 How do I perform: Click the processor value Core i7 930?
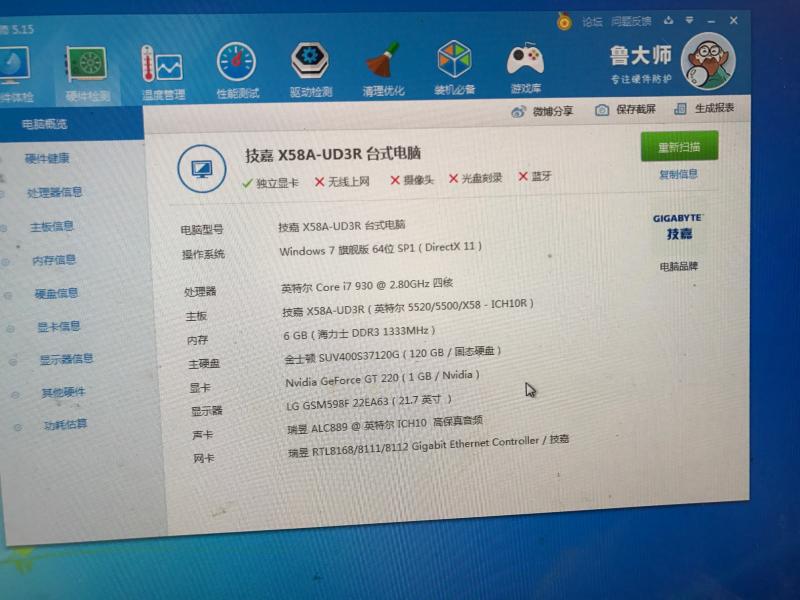point(367,286)
